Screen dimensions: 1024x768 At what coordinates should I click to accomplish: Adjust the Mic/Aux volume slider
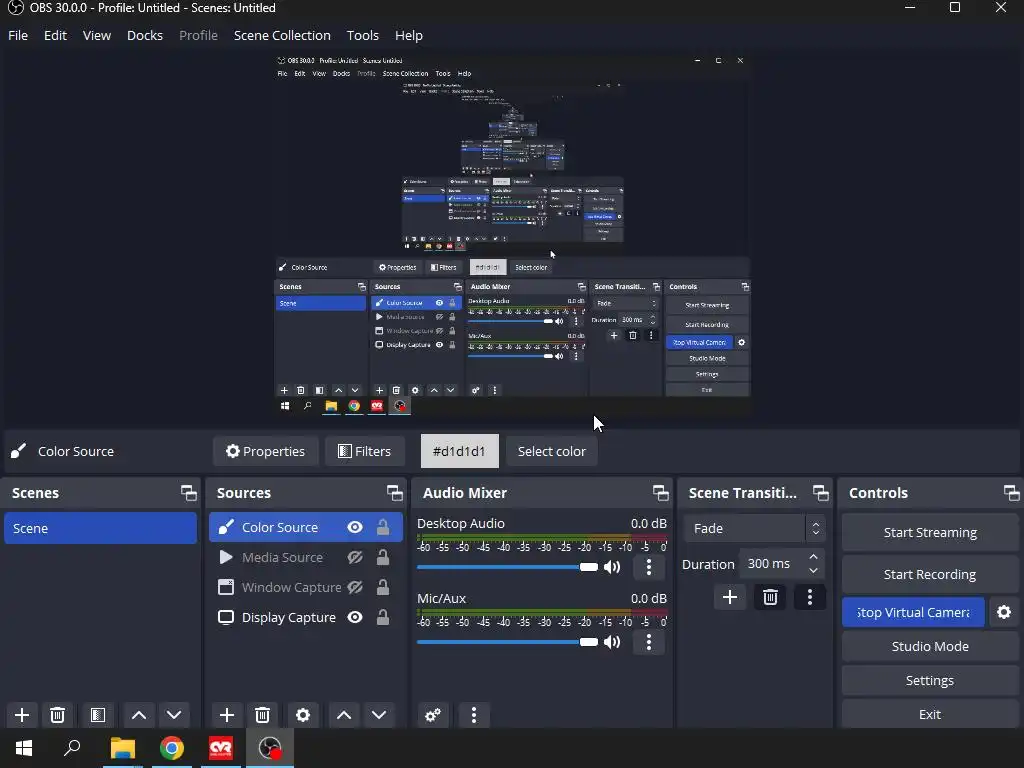507,642
